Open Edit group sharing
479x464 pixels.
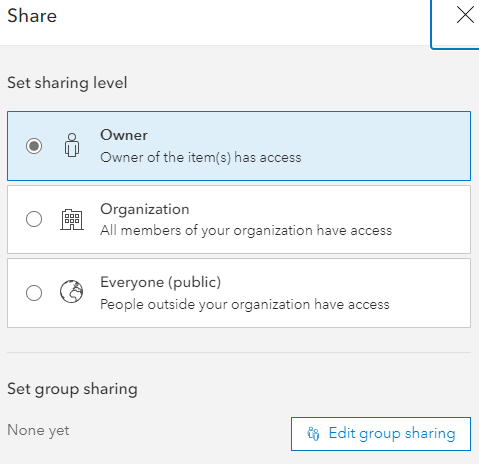(381, 434)
